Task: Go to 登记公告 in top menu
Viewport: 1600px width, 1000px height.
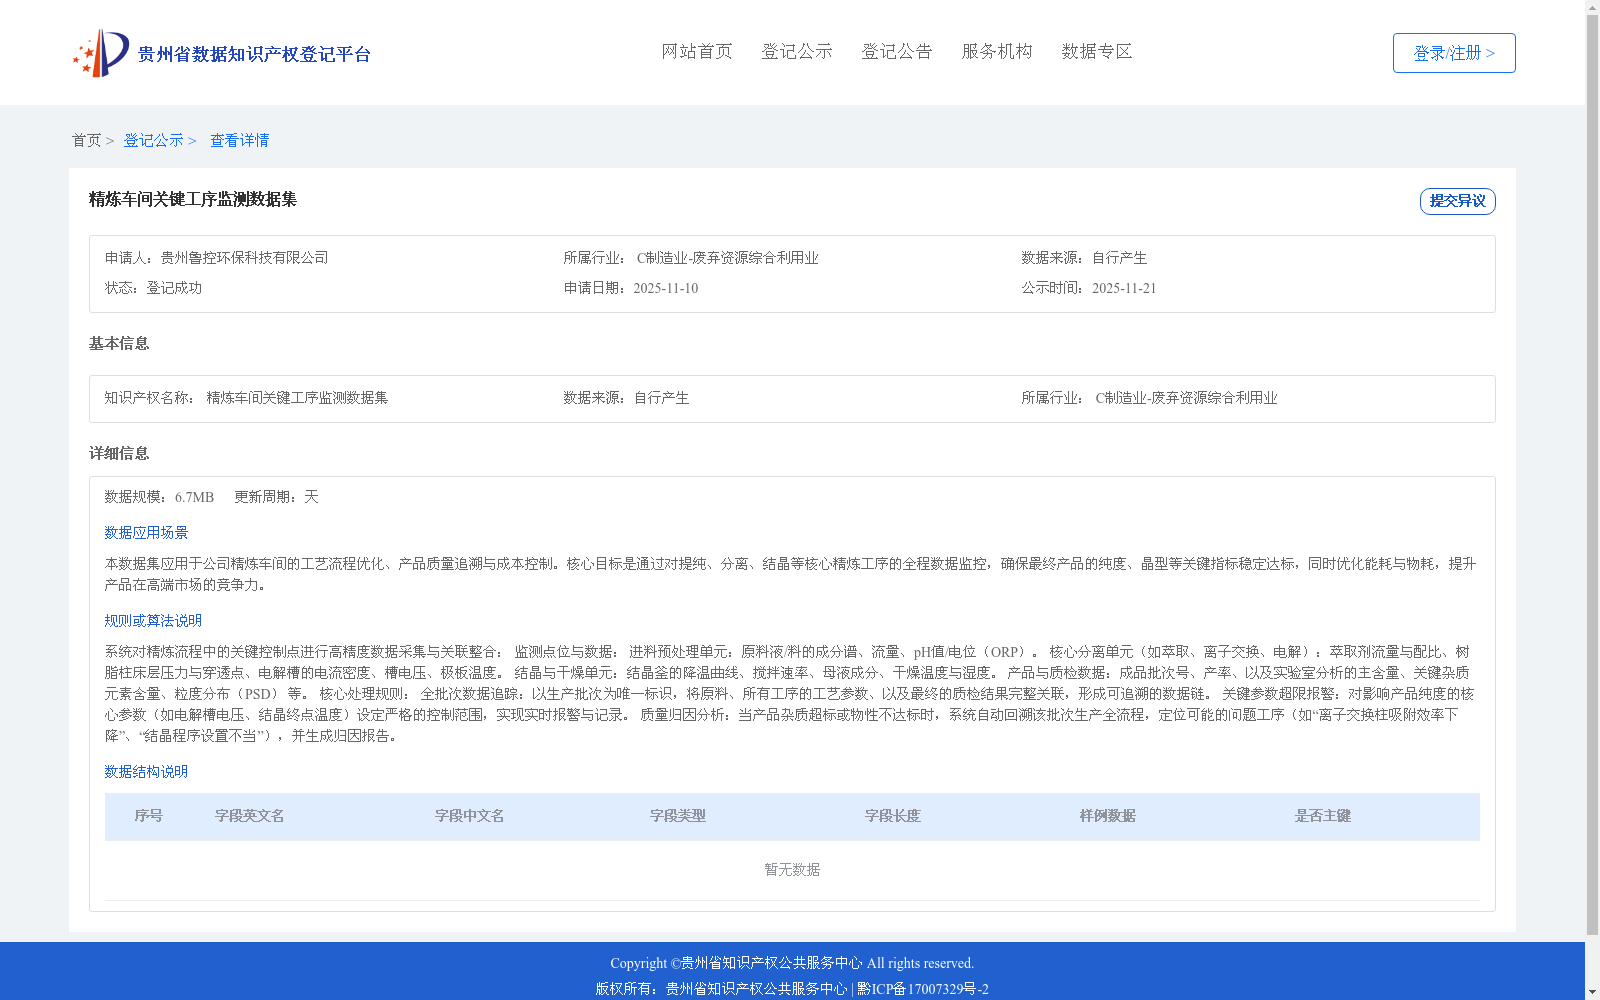Action: 897,51
